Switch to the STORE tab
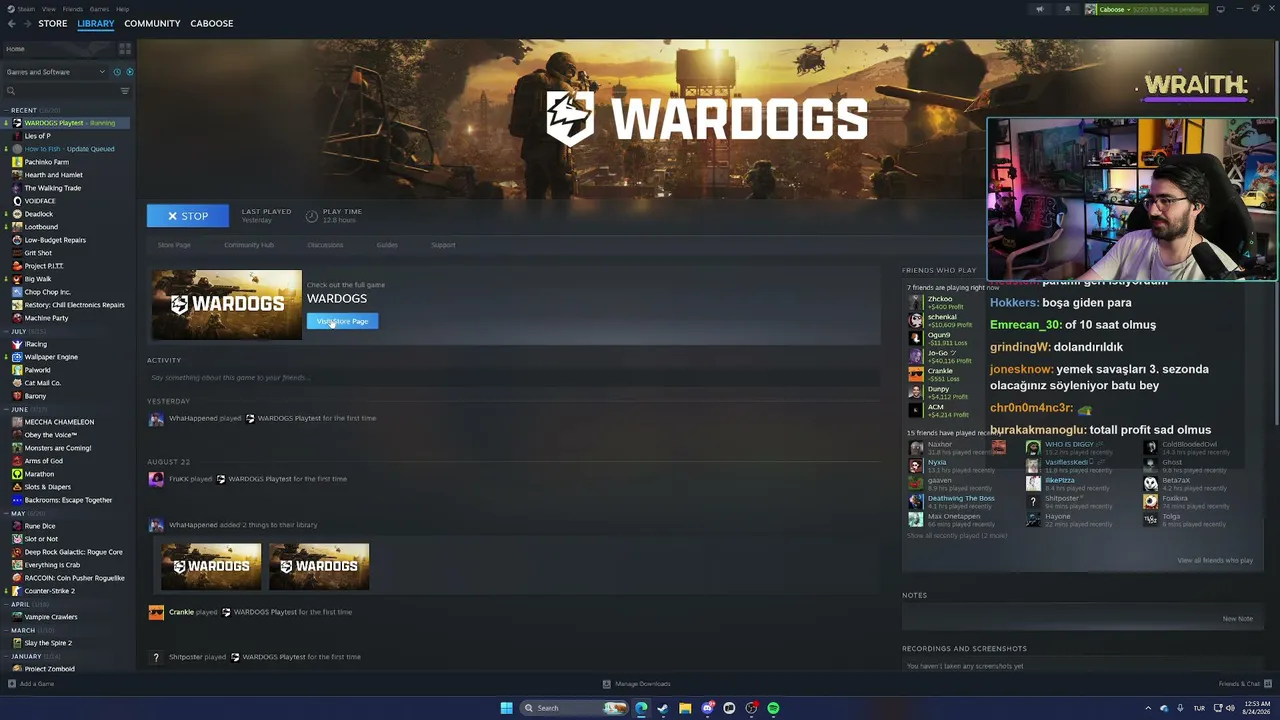This screenshot has width=1280, height=720. (53, 23)
